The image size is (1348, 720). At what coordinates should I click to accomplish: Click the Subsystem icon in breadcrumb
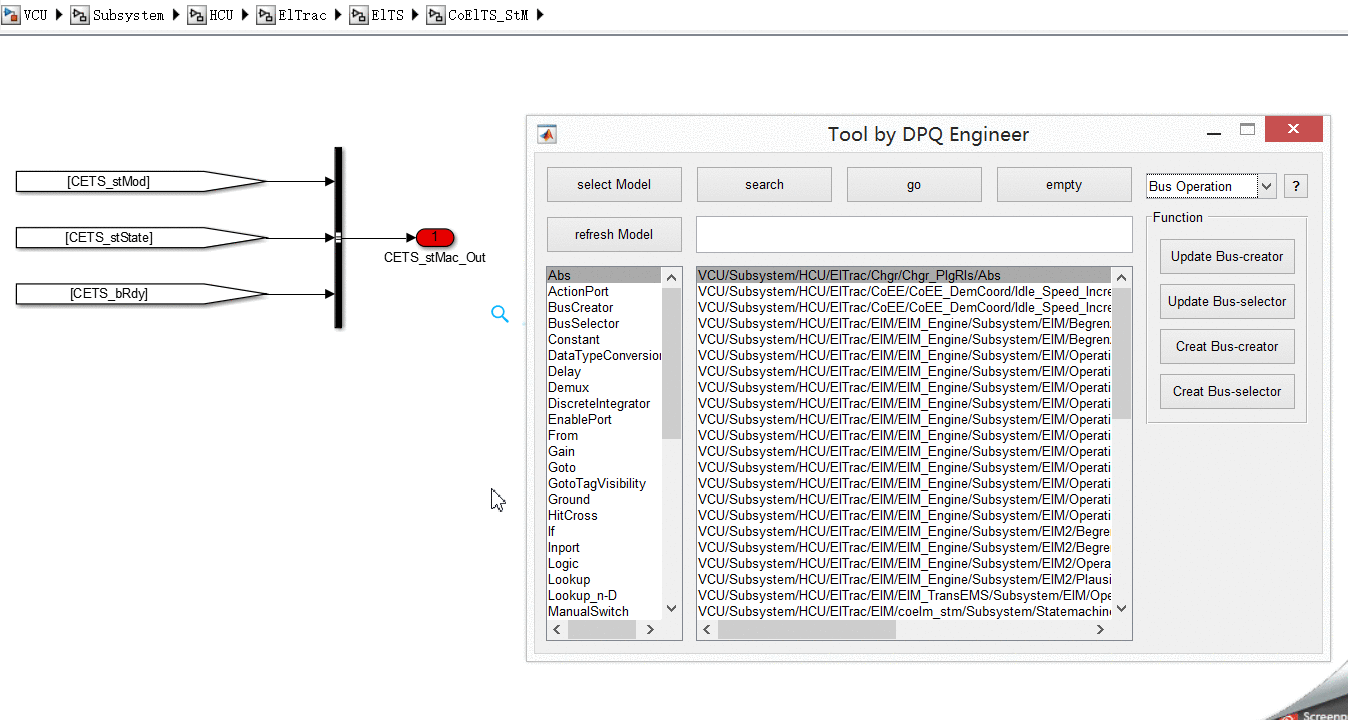tap(79, 16)
